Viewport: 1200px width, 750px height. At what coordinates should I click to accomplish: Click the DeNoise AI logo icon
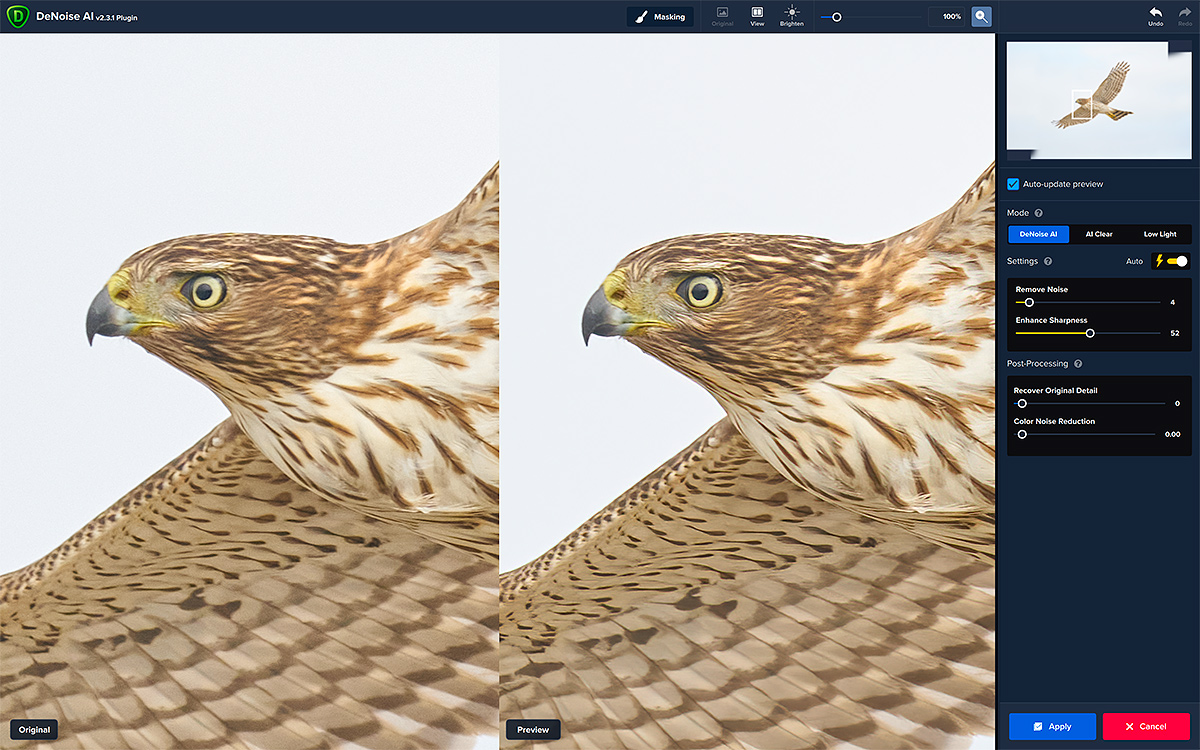click(17, 16)
